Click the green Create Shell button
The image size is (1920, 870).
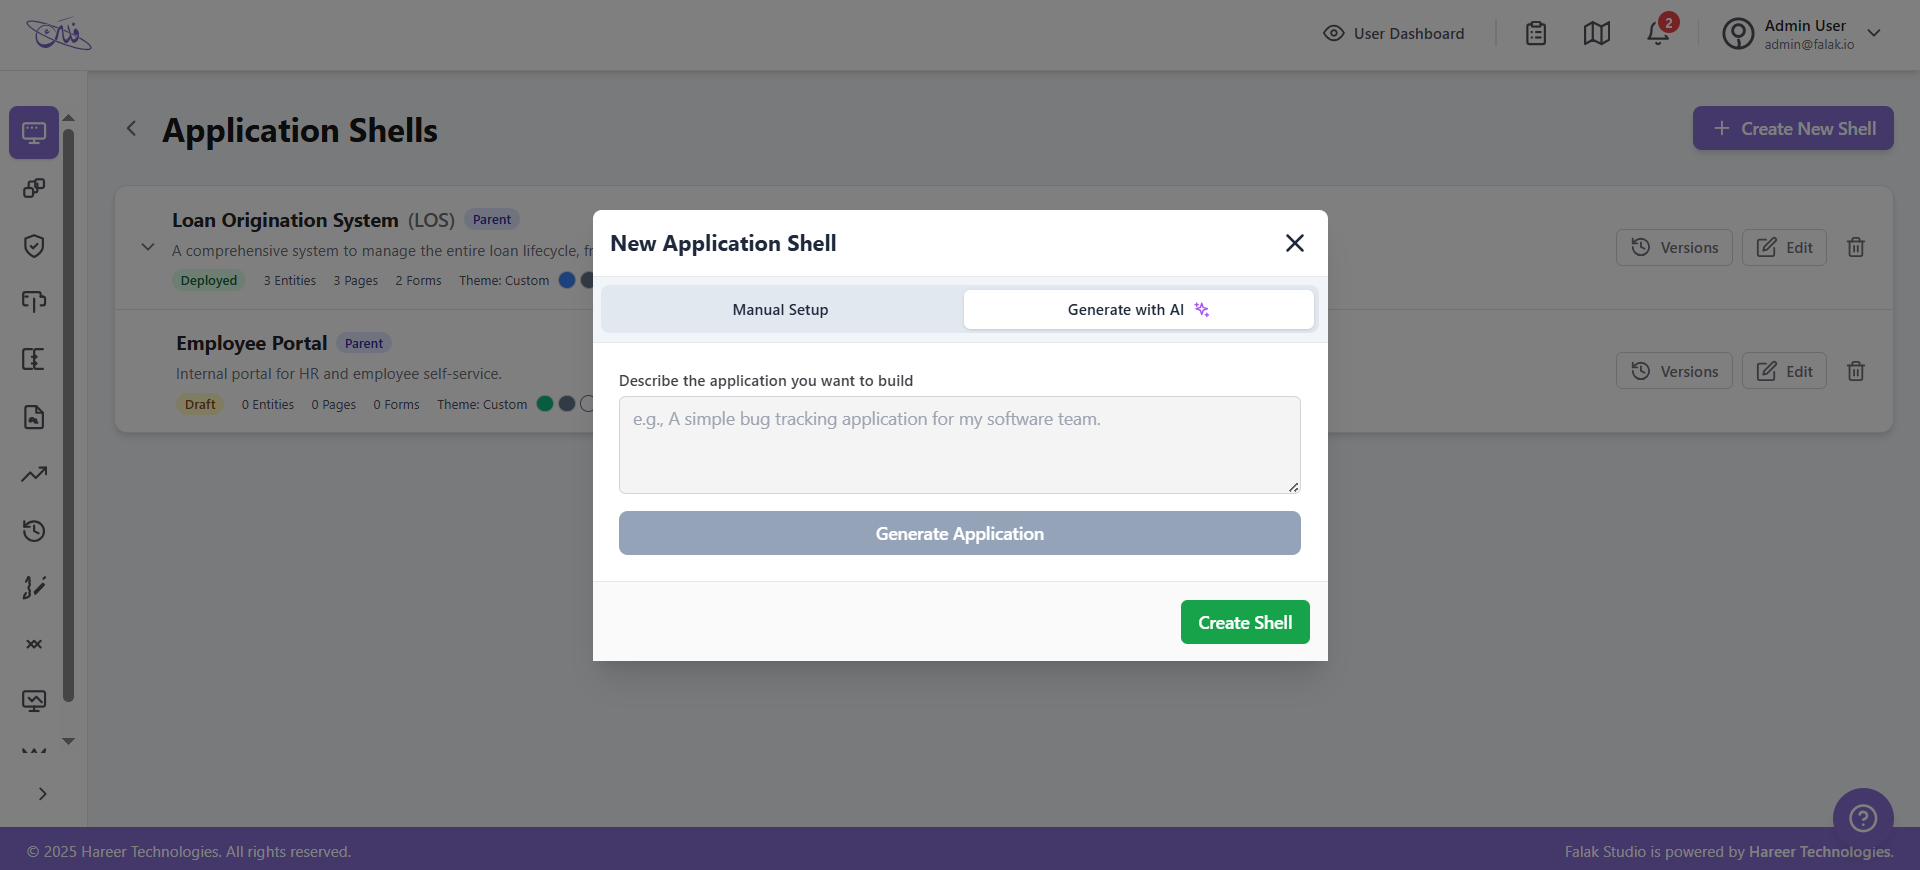tap(1245, 622)
